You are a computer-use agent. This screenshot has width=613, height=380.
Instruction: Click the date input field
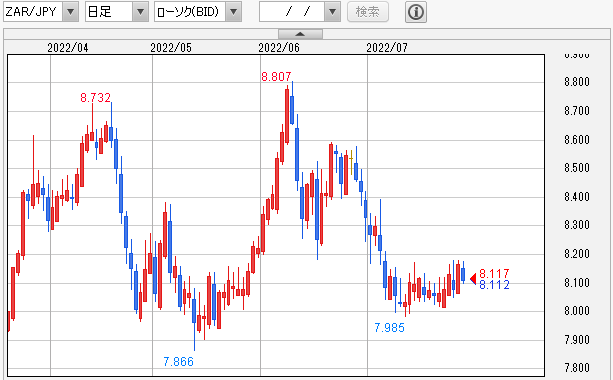(x=292, y=12)
